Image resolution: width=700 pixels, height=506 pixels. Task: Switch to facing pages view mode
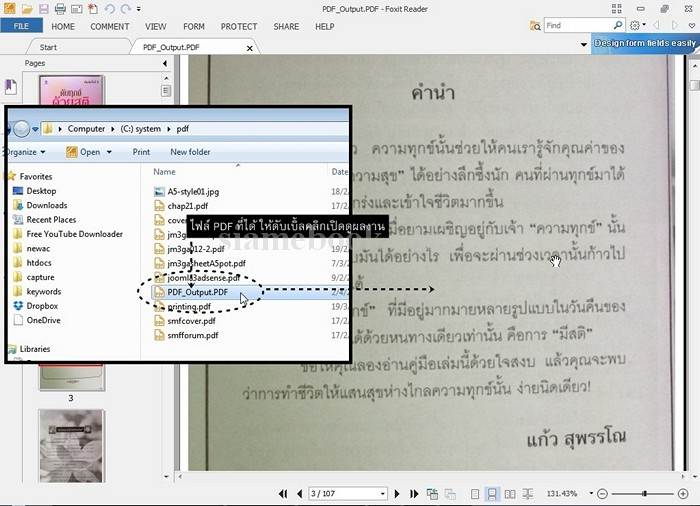tap(509, 493)
